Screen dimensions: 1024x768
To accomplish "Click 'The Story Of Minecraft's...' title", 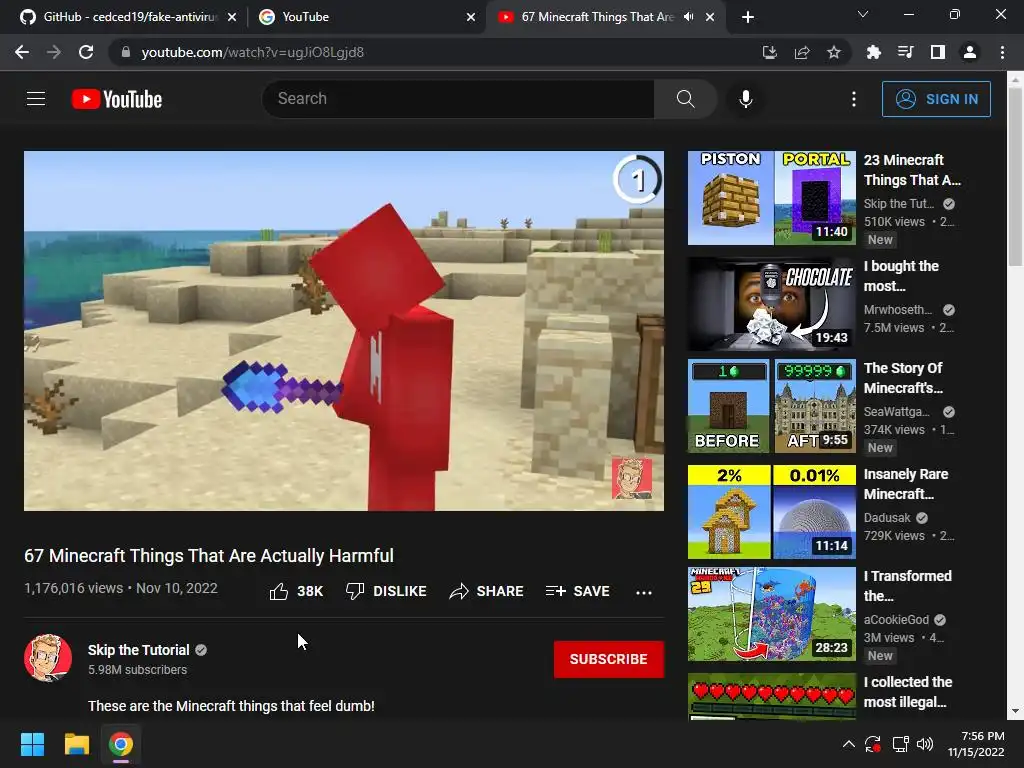I will pyautogui.click(x=903, y=378).
